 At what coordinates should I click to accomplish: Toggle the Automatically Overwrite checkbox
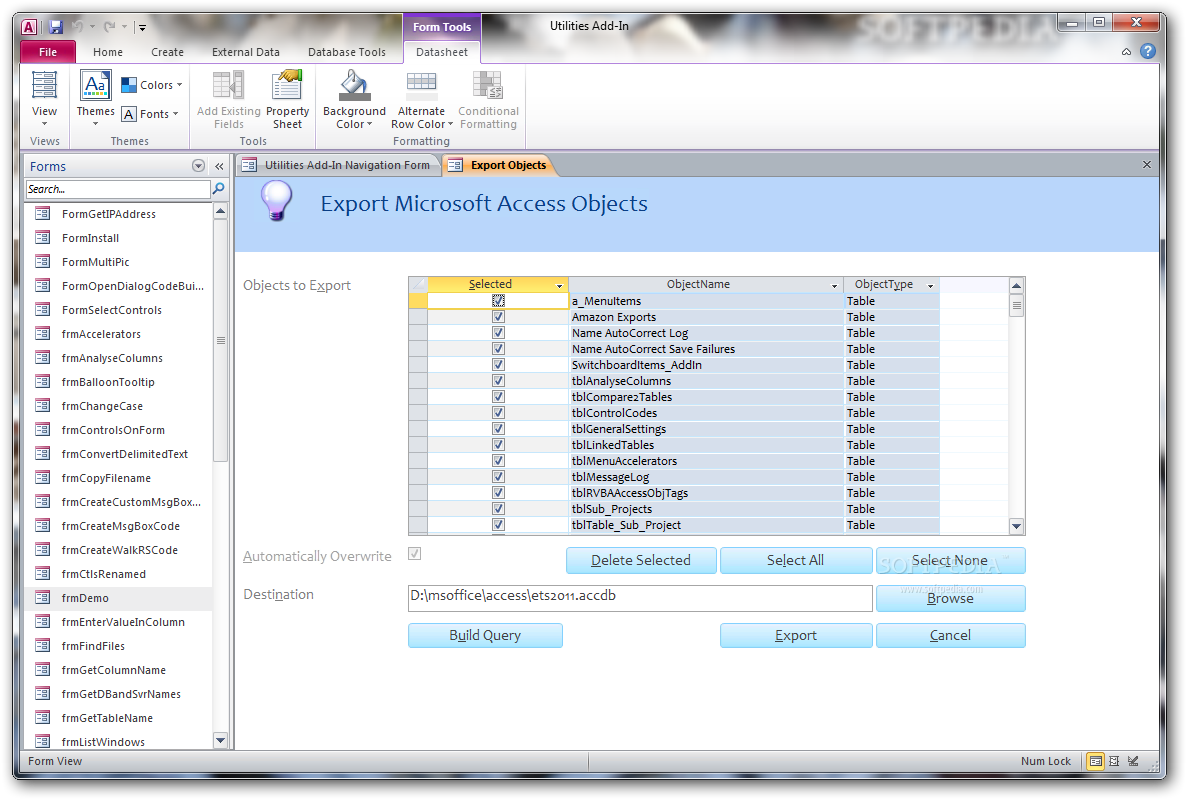coord(415,554)
